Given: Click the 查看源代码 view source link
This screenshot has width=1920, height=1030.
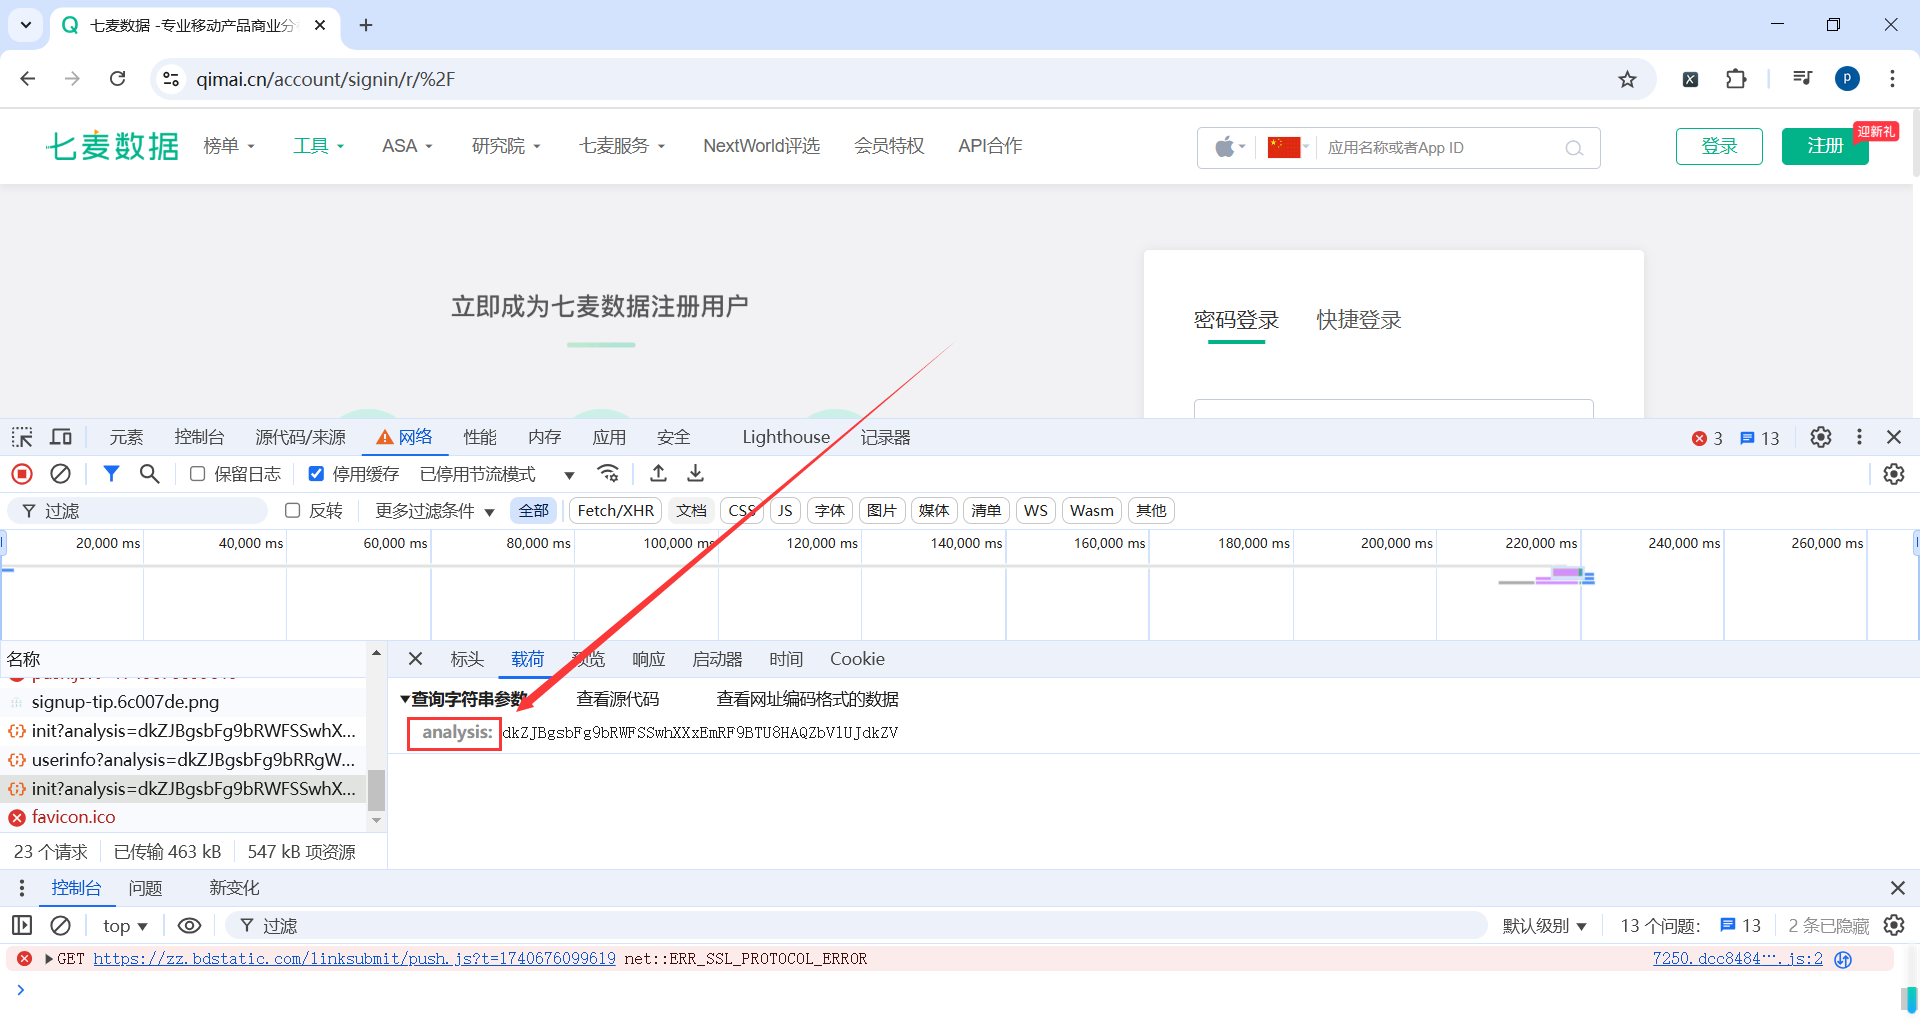Looking at the screenshot, I should coord(618,699).
